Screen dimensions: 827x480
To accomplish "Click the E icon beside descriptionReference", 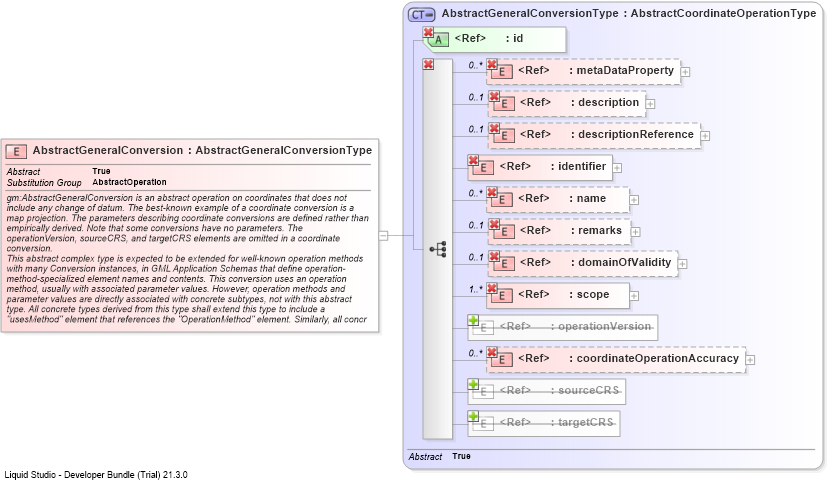I will (504, 136).
